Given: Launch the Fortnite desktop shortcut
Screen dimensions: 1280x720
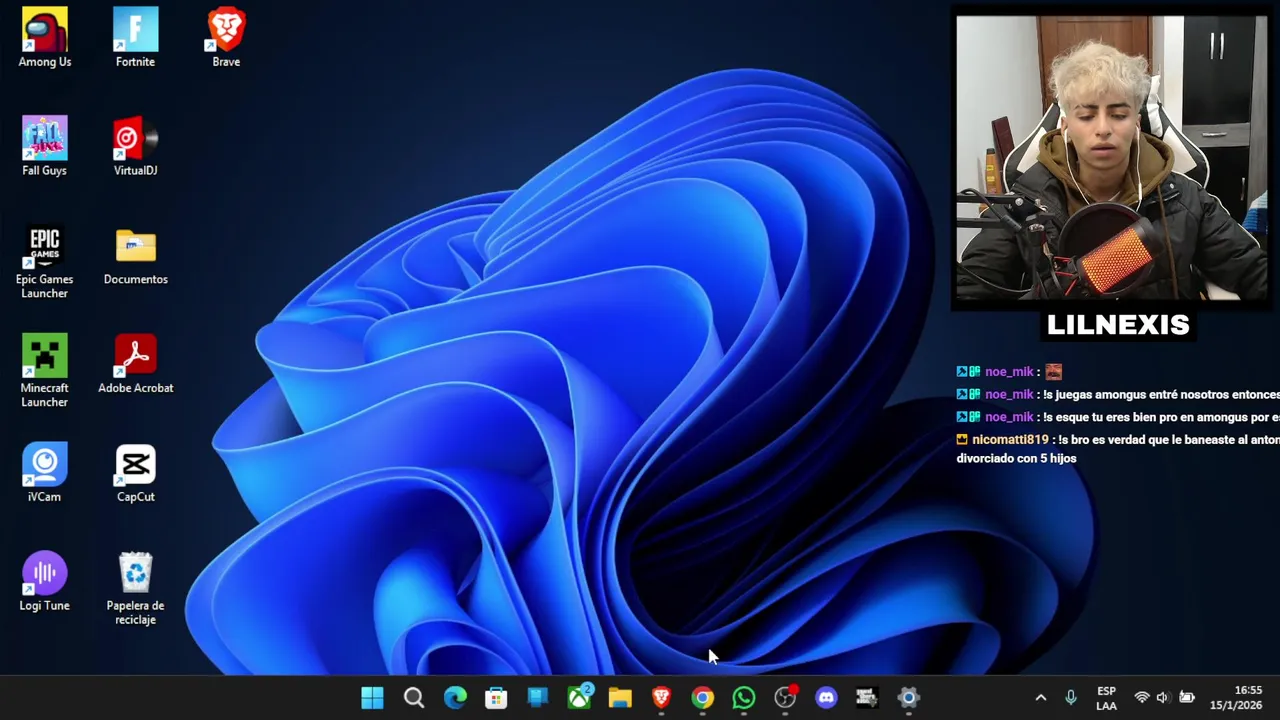Looking at the screenshot, I should click(x=135, y=38).
